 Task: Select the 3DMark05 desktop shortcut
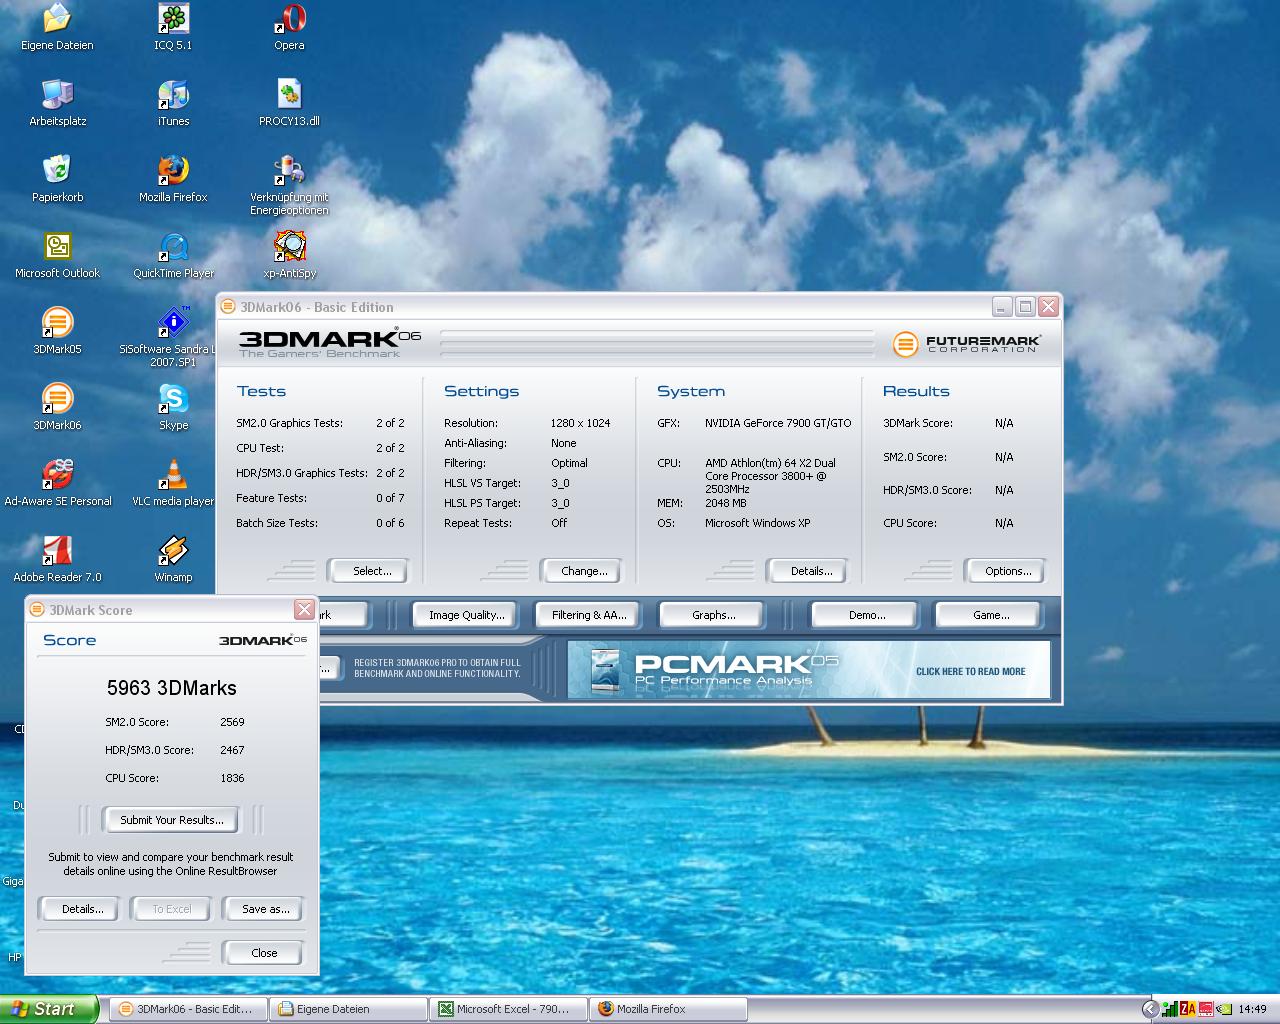pyautogui.click(x=57, y=331)
